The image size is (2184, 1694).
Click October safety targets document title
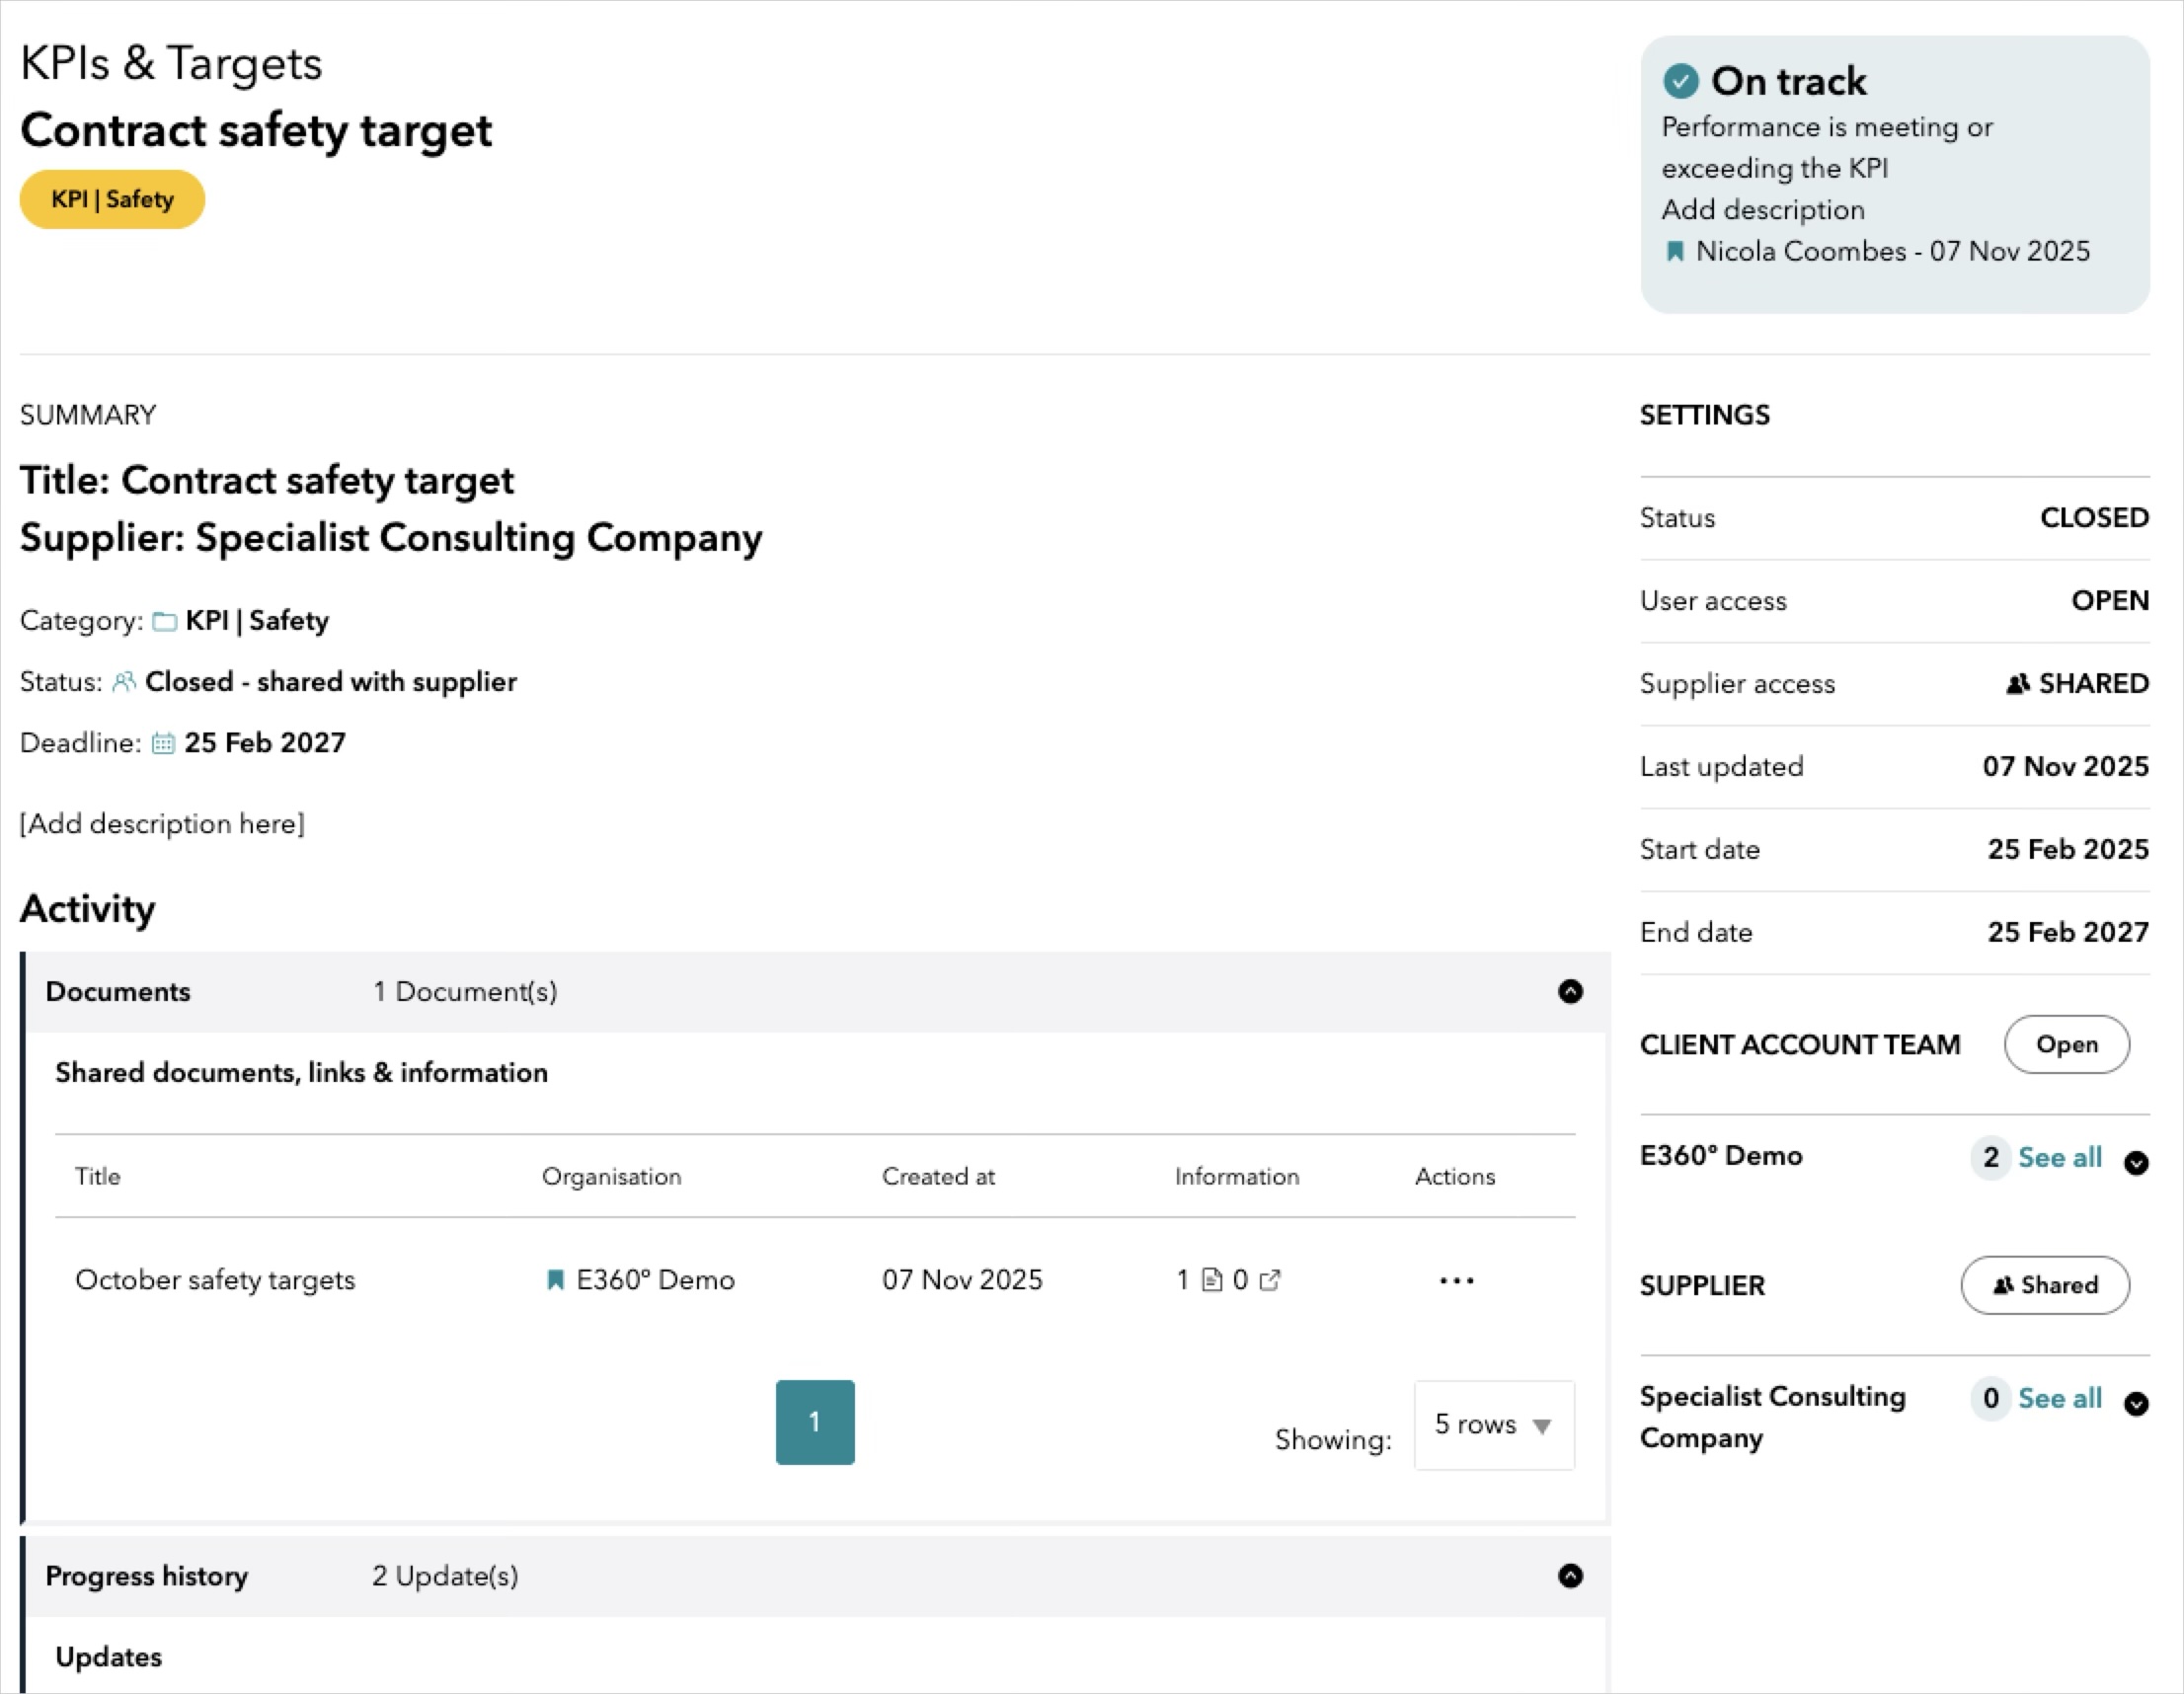pyautogui.click(x=215, y=1280)
